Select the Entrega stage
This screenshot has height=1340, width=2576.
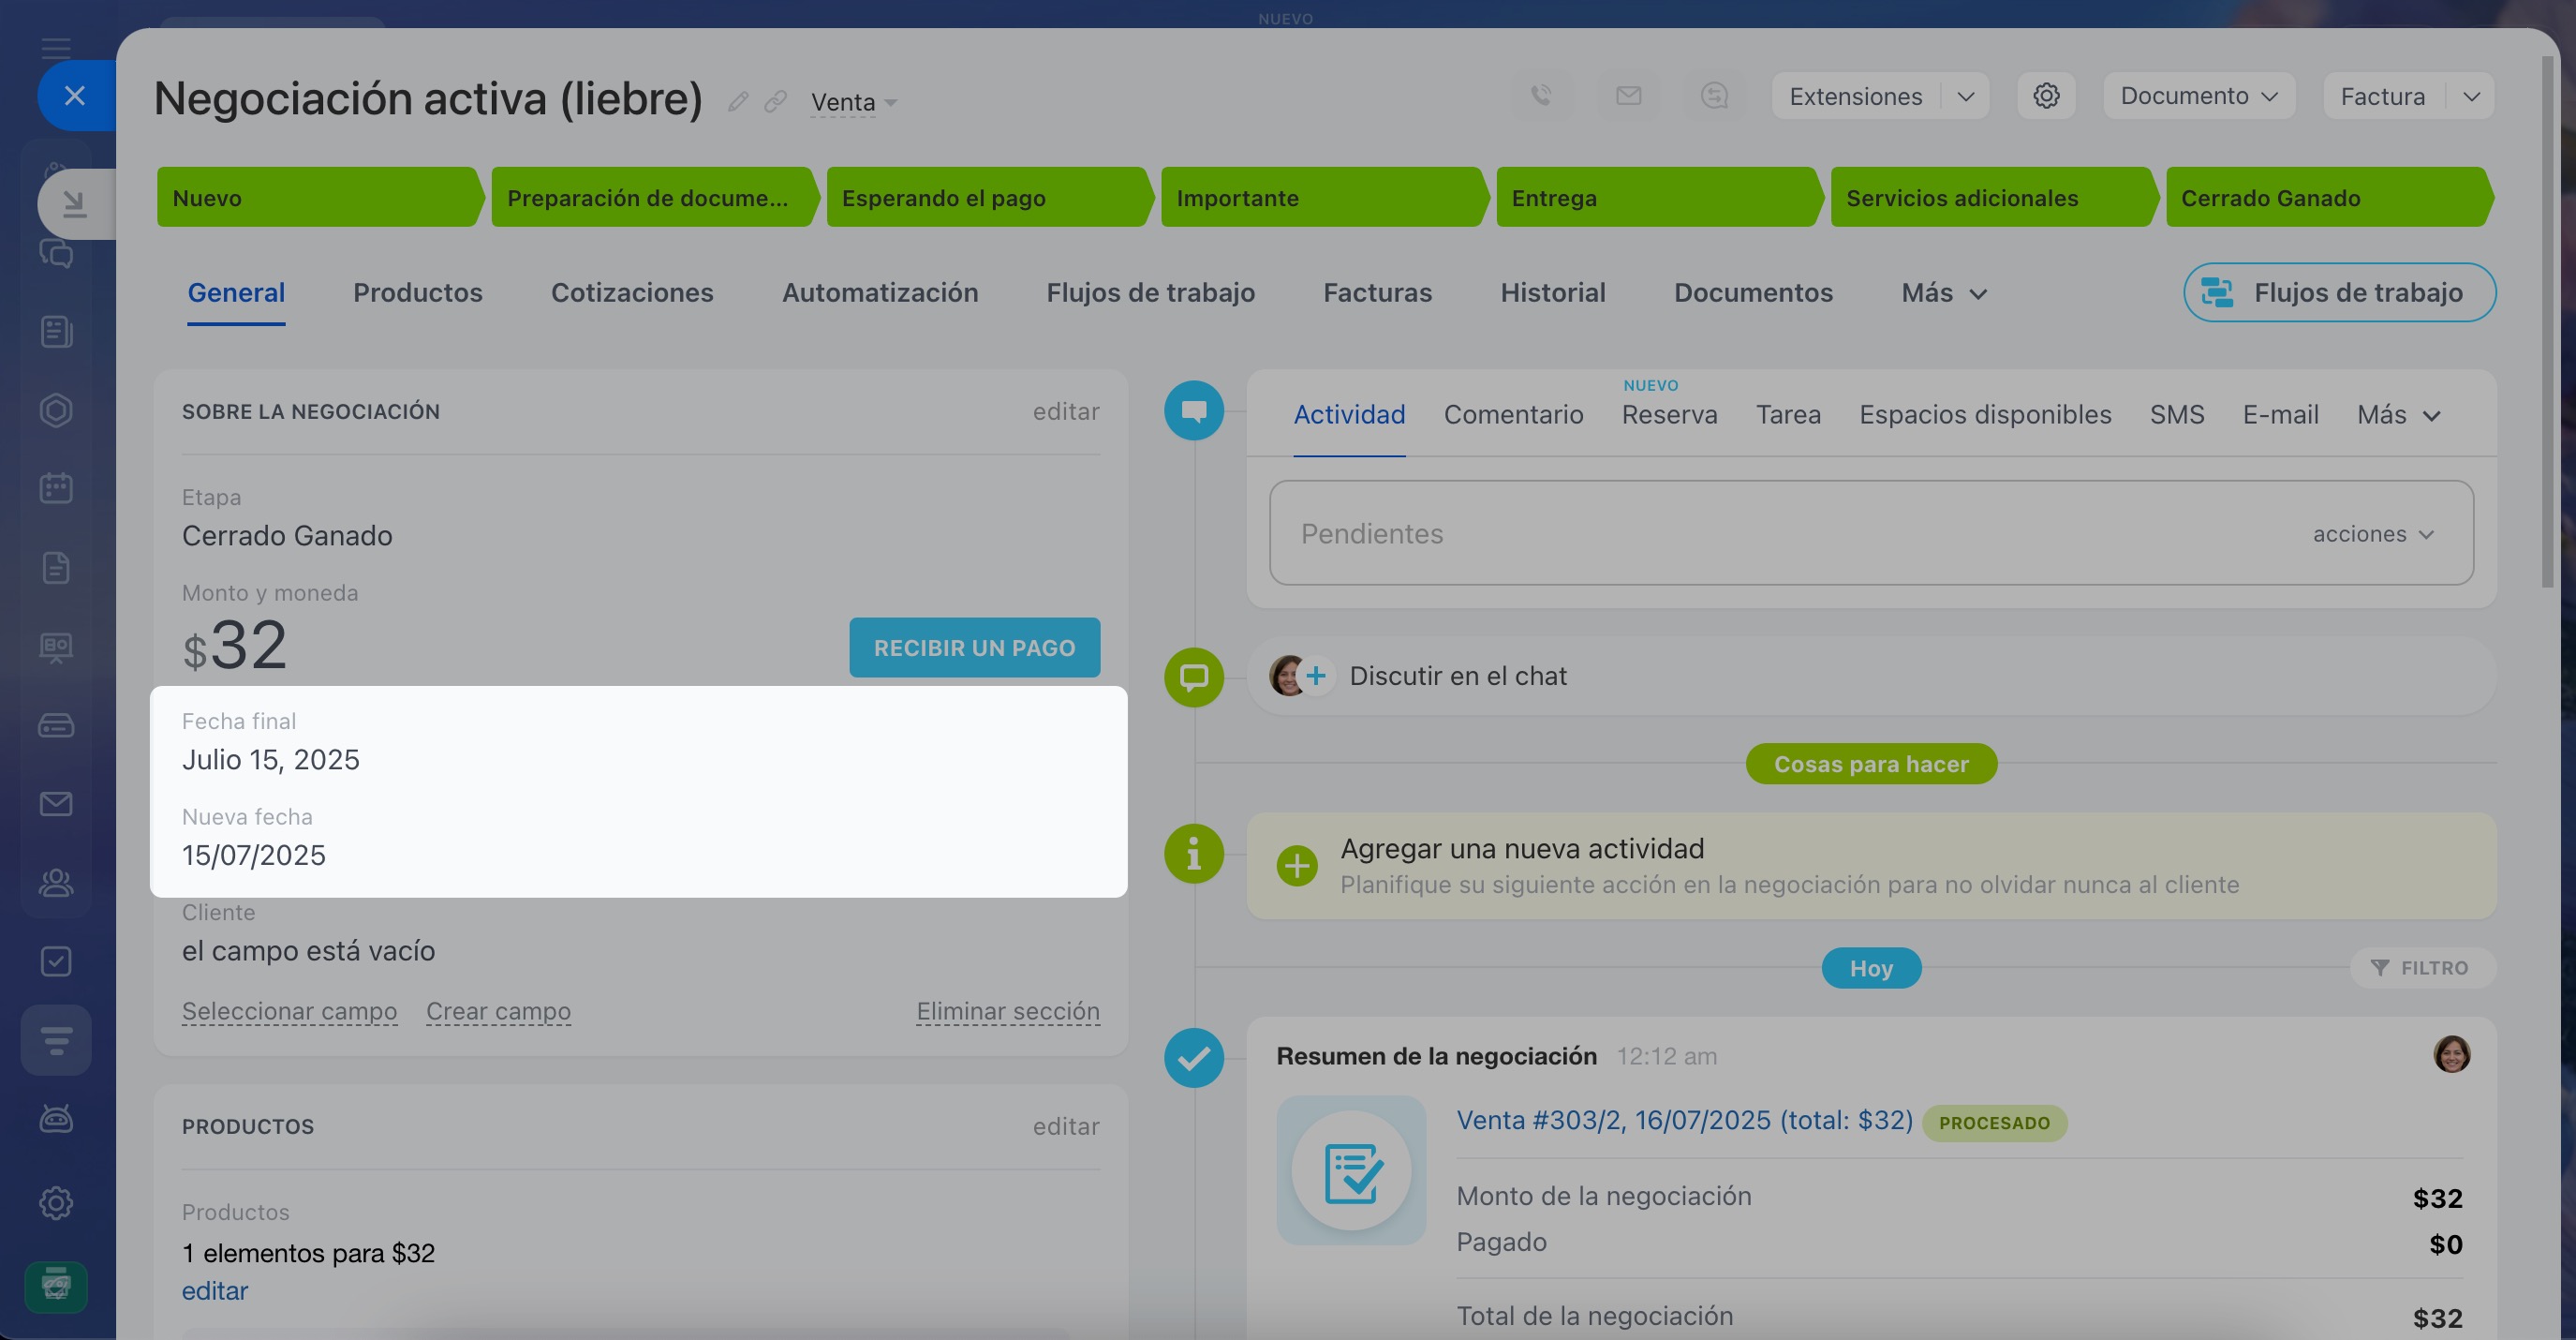tap(1660, 198)
